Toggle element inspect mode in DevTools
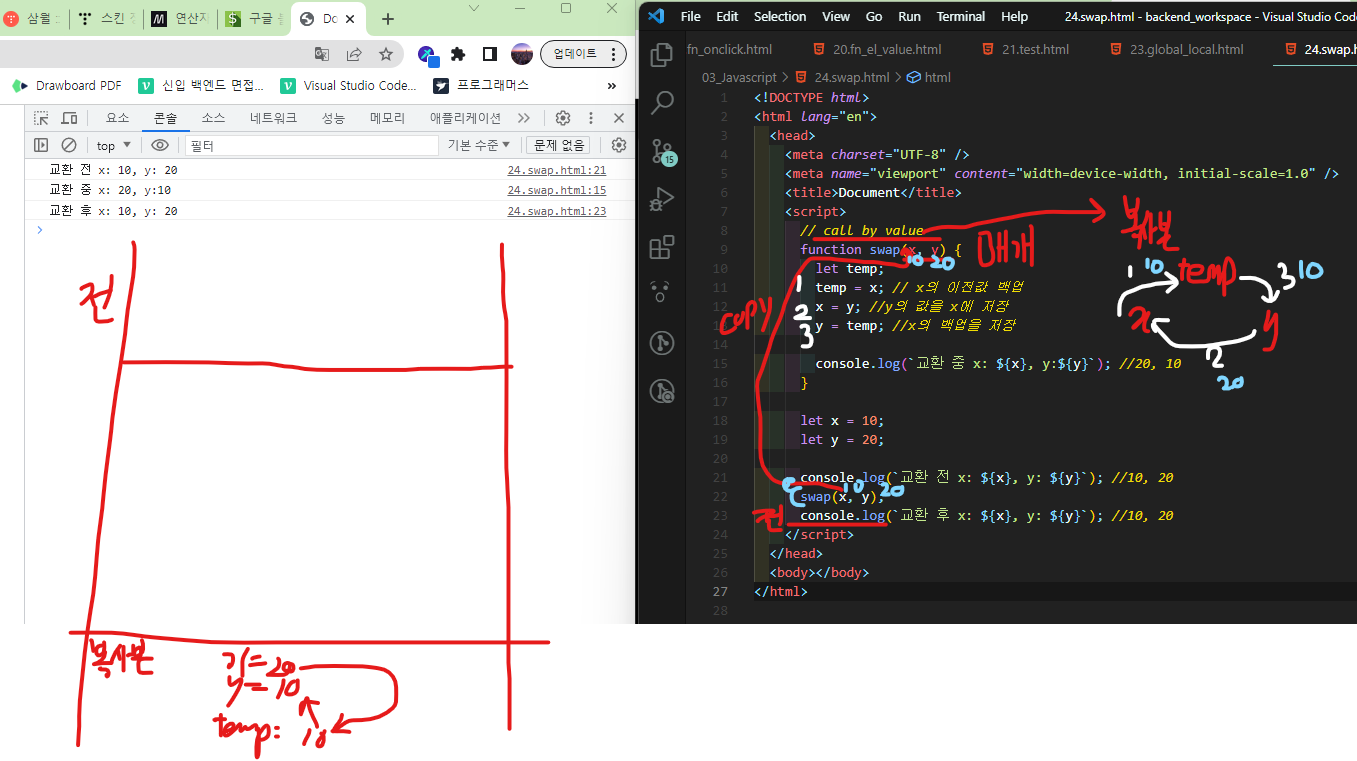Viewport: 1357px width, 761px height. click(x=41, y=118)
